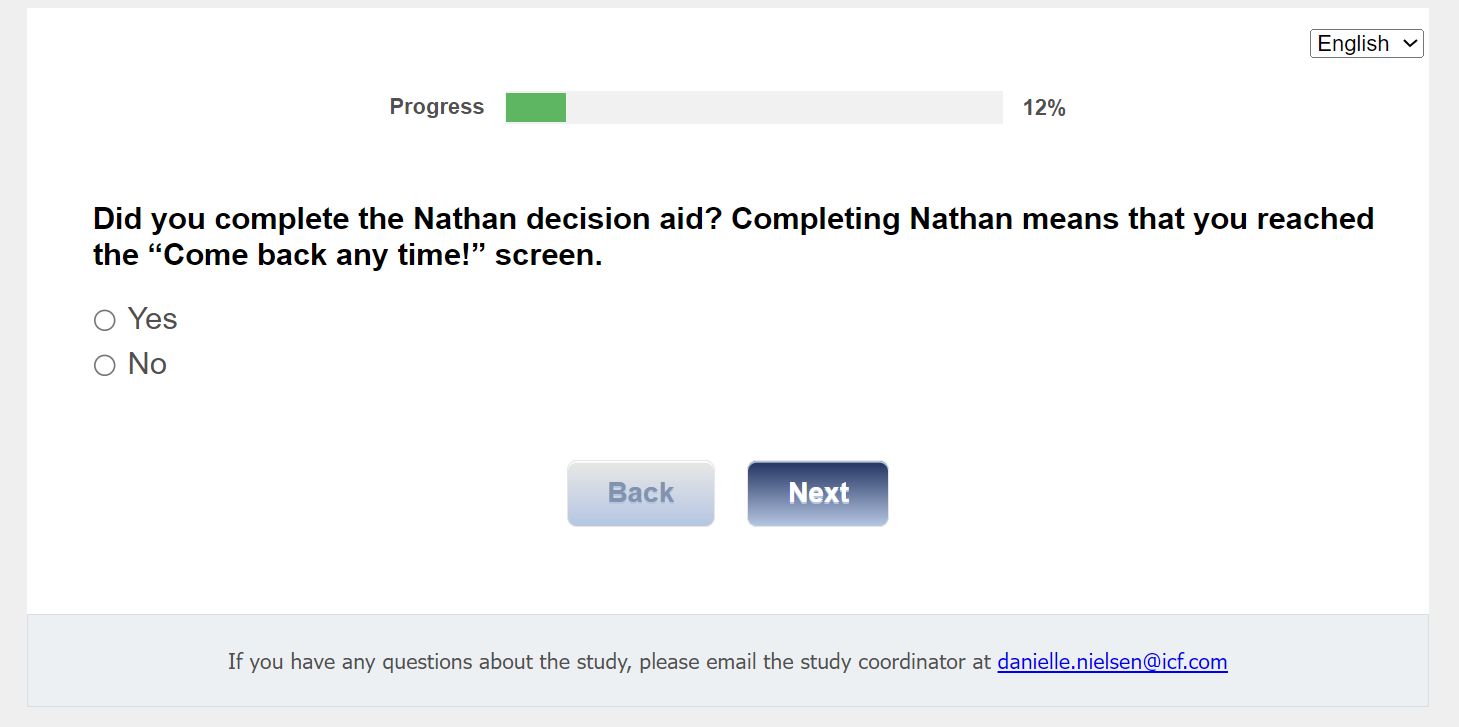Screen dimensions: 1459x727
Task: Click the word "screen." ending the question
Action: coord(549,256)
